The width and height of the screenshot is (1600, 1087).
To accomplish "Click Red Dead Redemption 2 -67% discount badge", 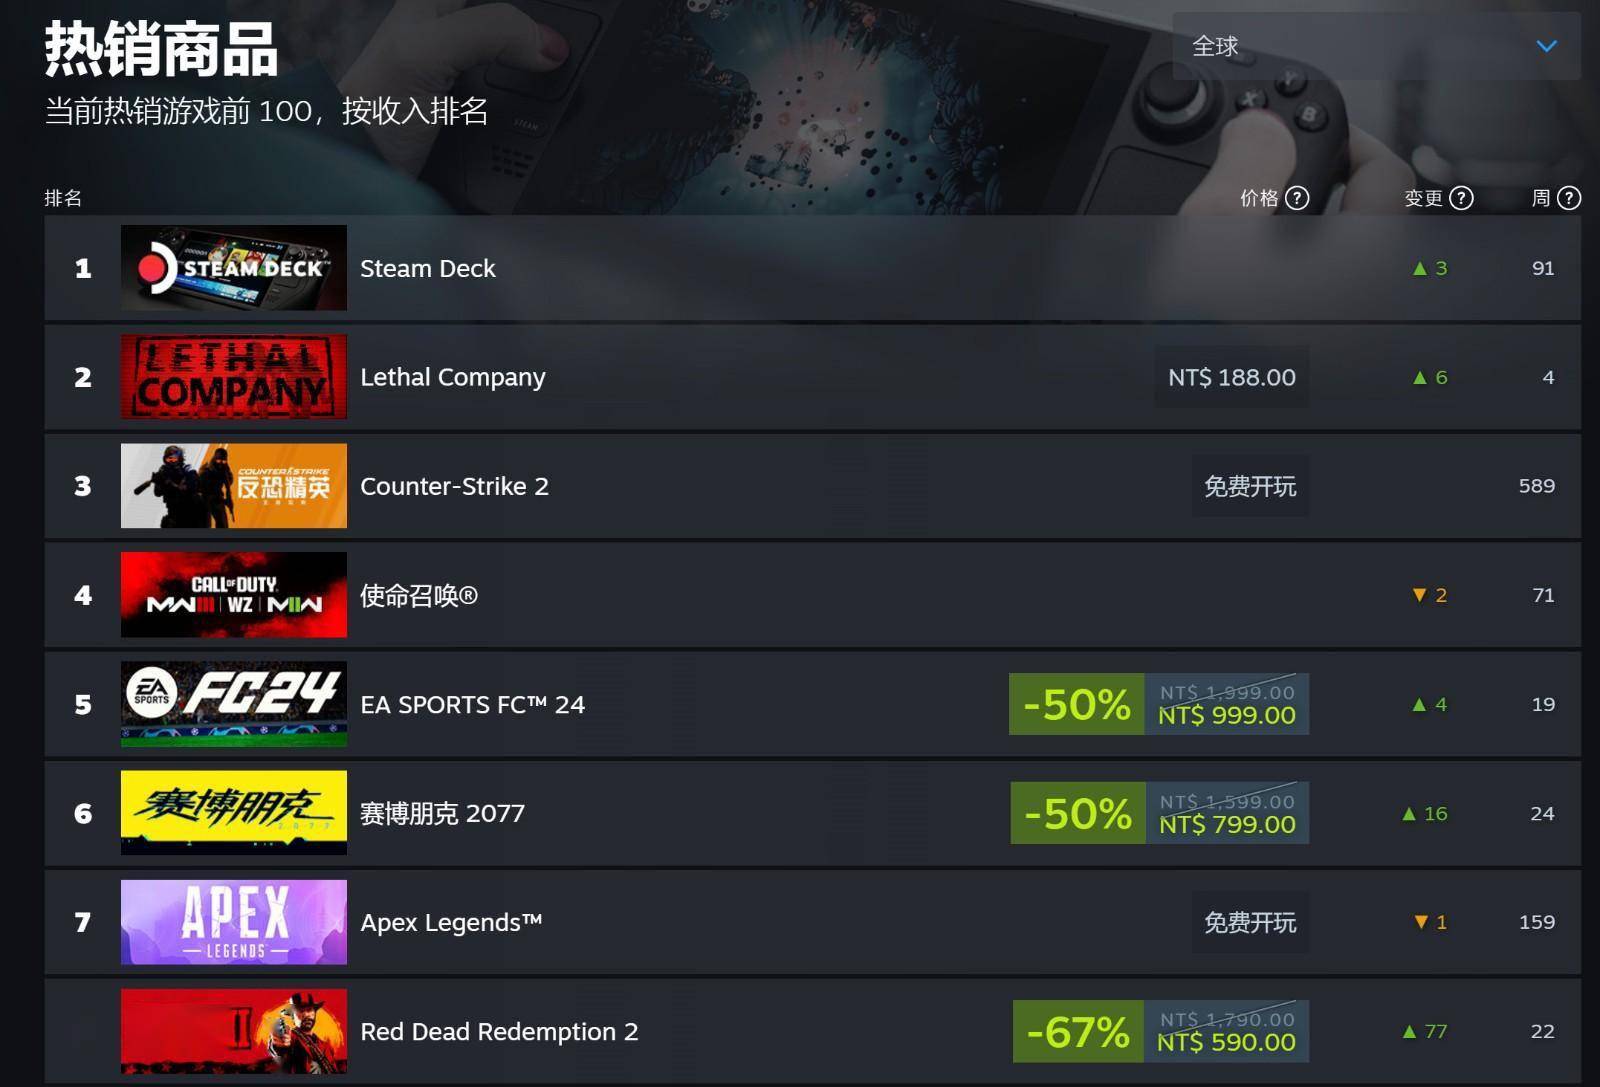I will 1078,1031.
